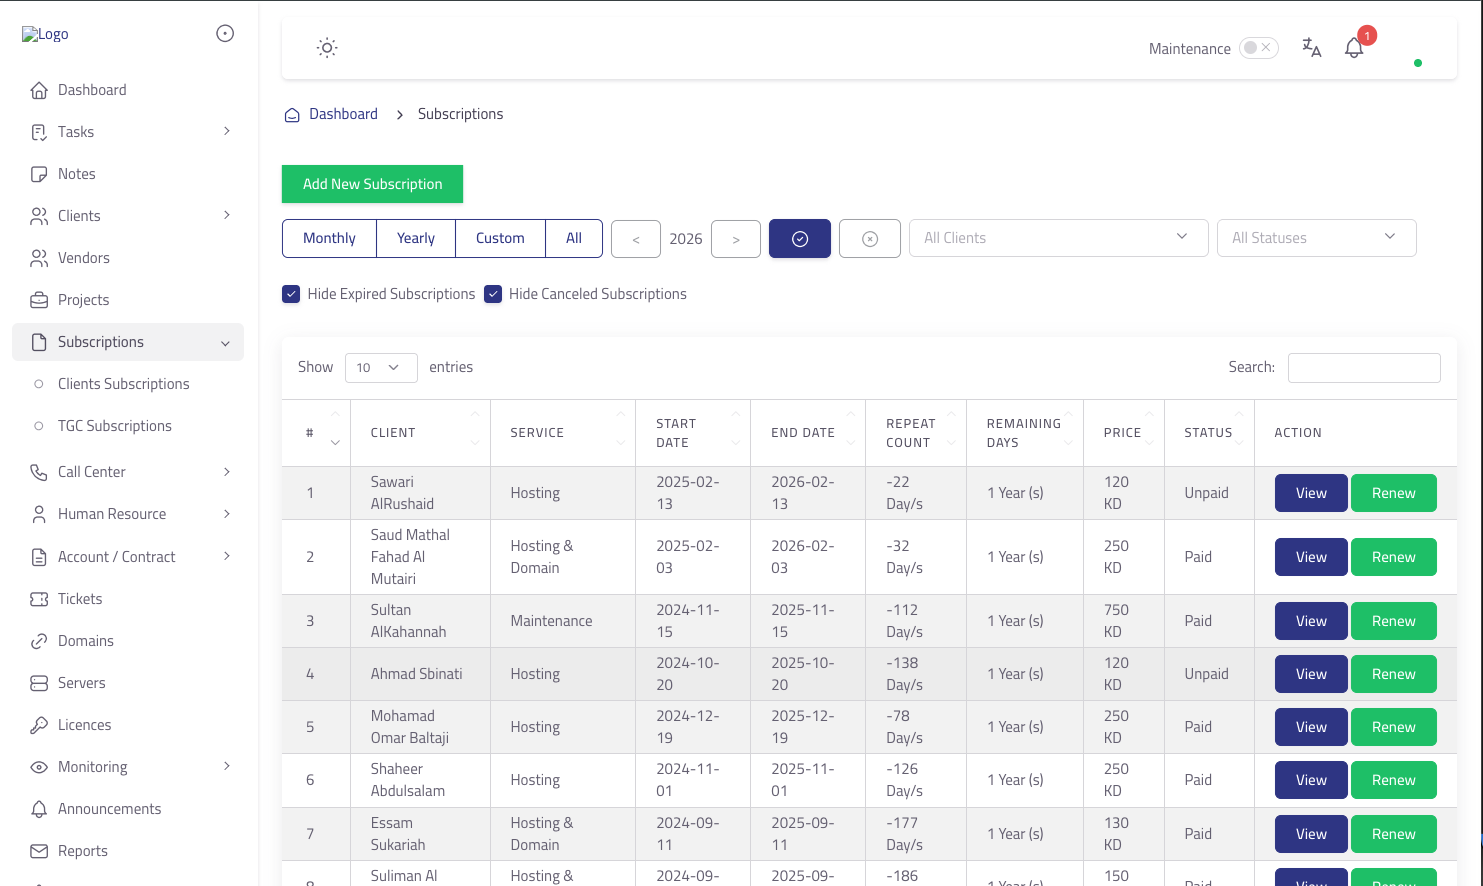This screenshot has height=886, width=1483.
Task: Switch theme with the sun icon
Action: pyautogui.click(x=327, y=48)
